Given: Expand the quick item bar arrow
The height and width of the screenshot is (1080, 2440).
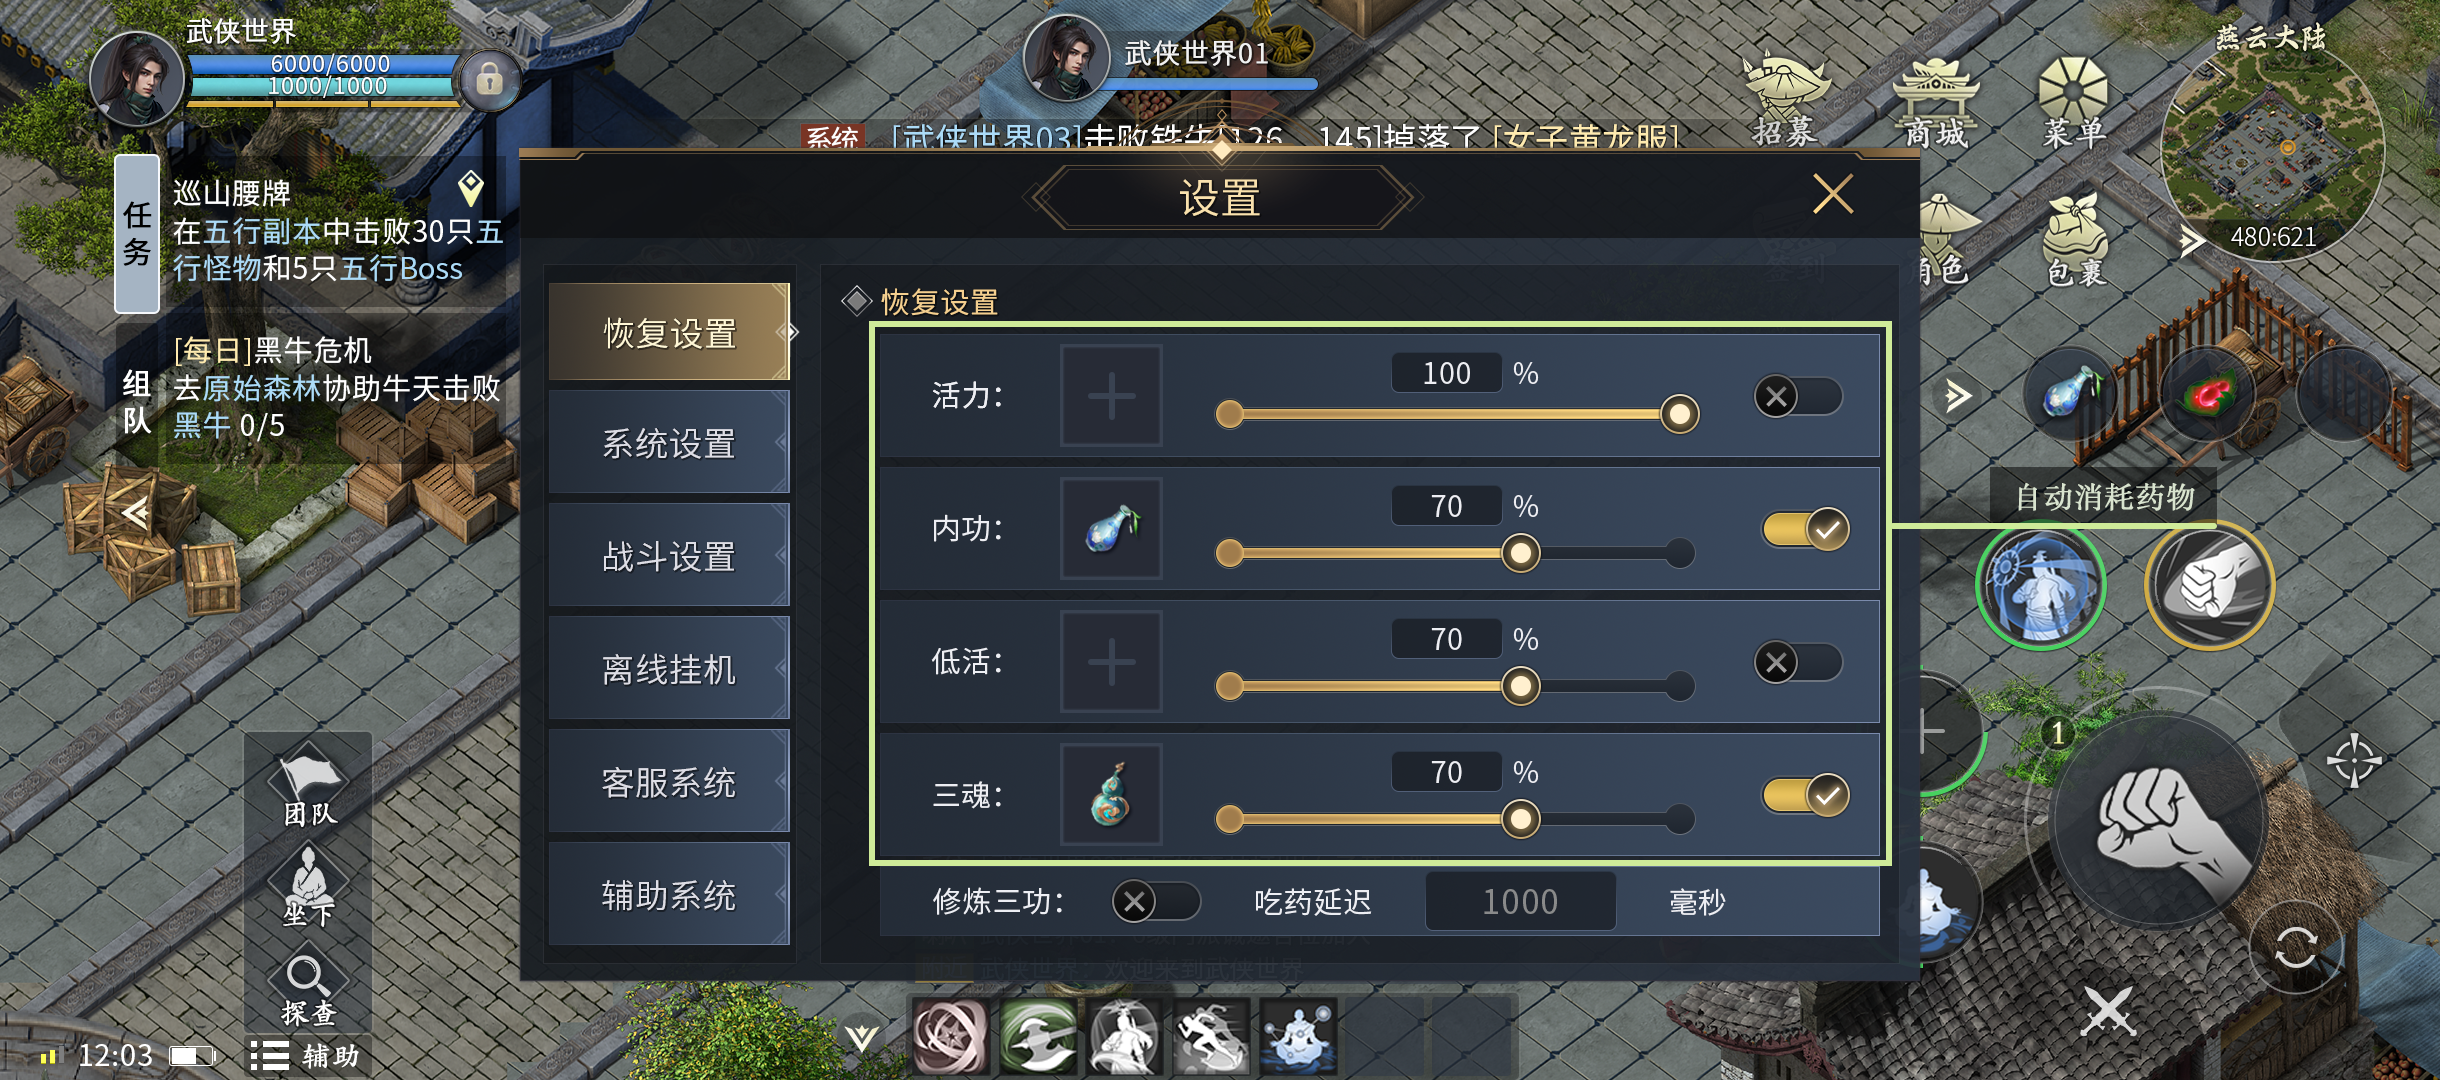Looking at the screenshot, I should 1957,396.
